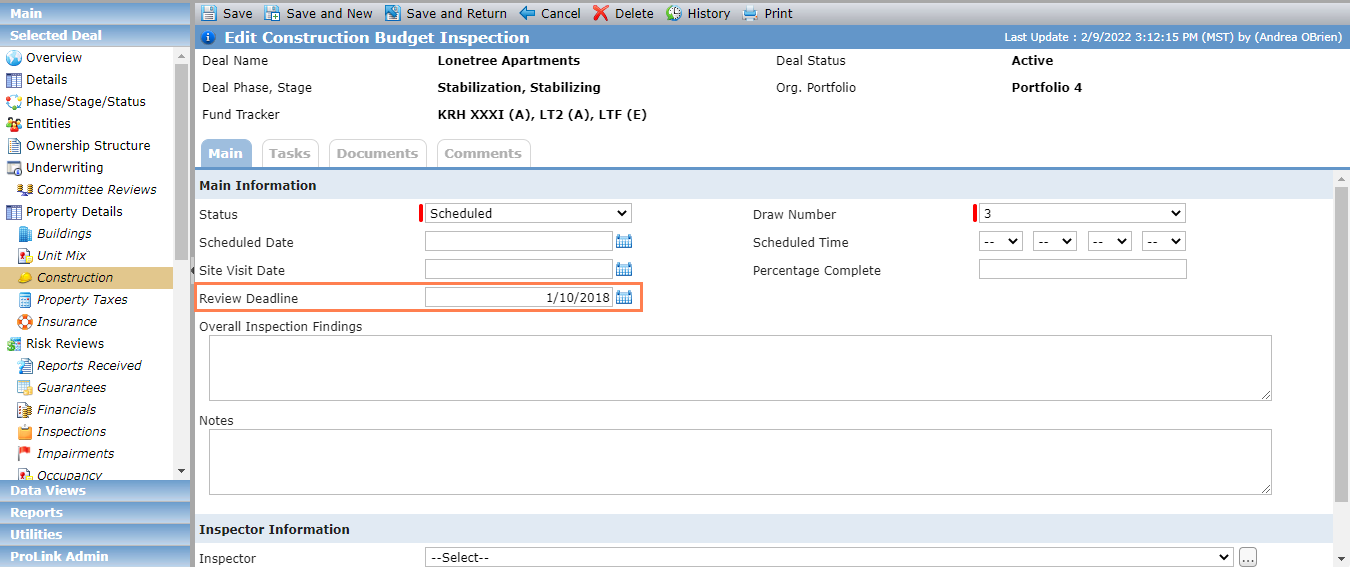This screenshot has height=567, width=1350.
Task: Click the blue info icon beside the title
Action: point(208,38)
